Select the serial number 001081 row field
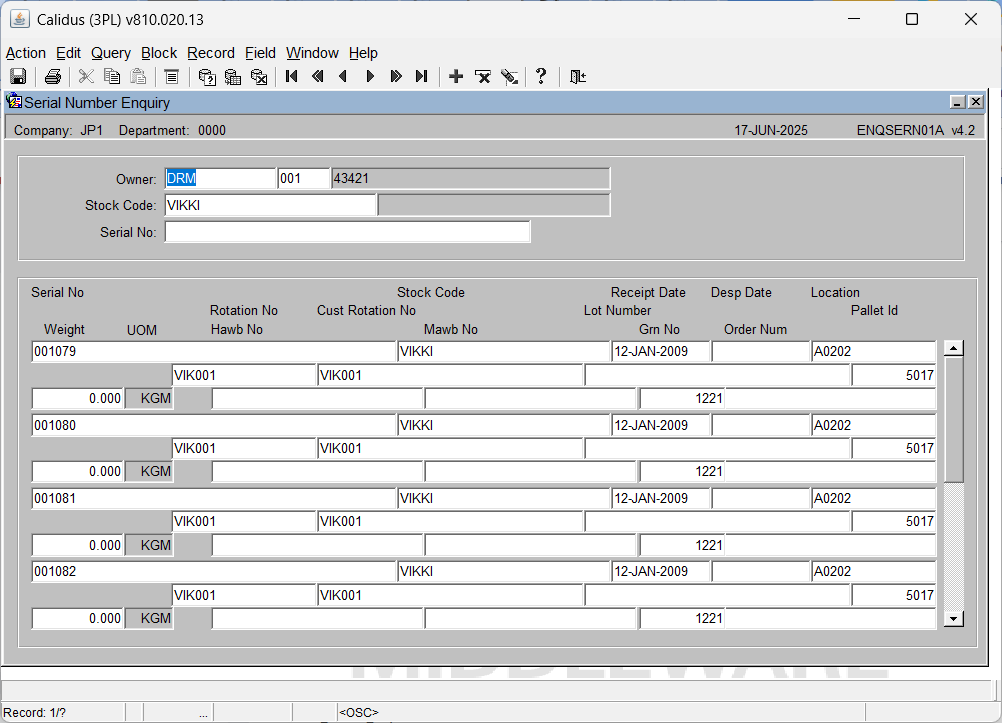 [x=214, y=498]
